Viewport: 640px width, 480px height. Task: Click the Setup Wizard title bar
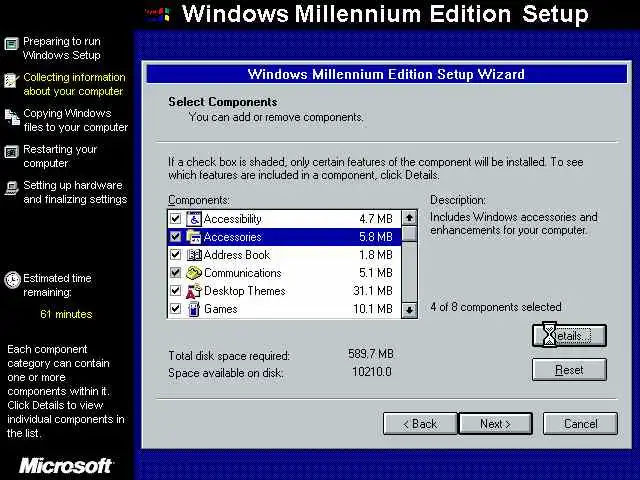(387, 74)
